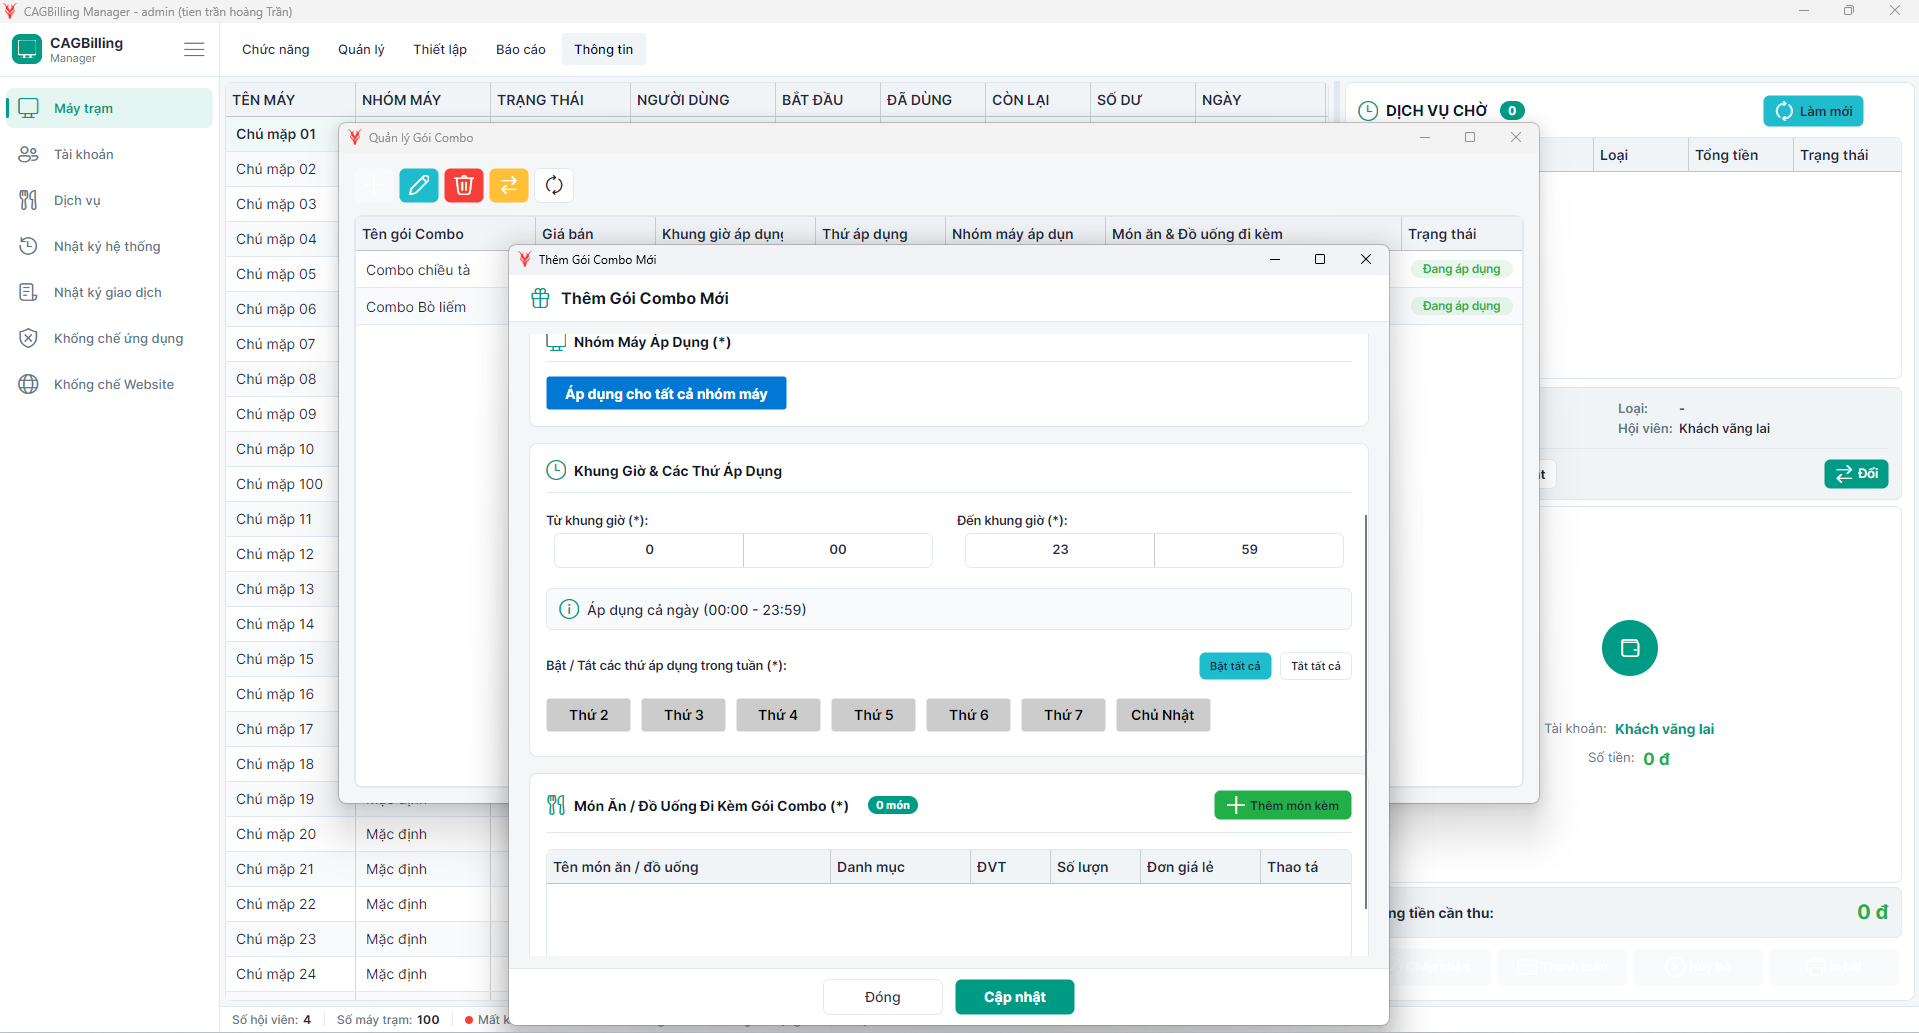Viewport: 1919px width, 1033px height.
Task: Click the Cập nhật button
Action: [x=1015, y=997]
